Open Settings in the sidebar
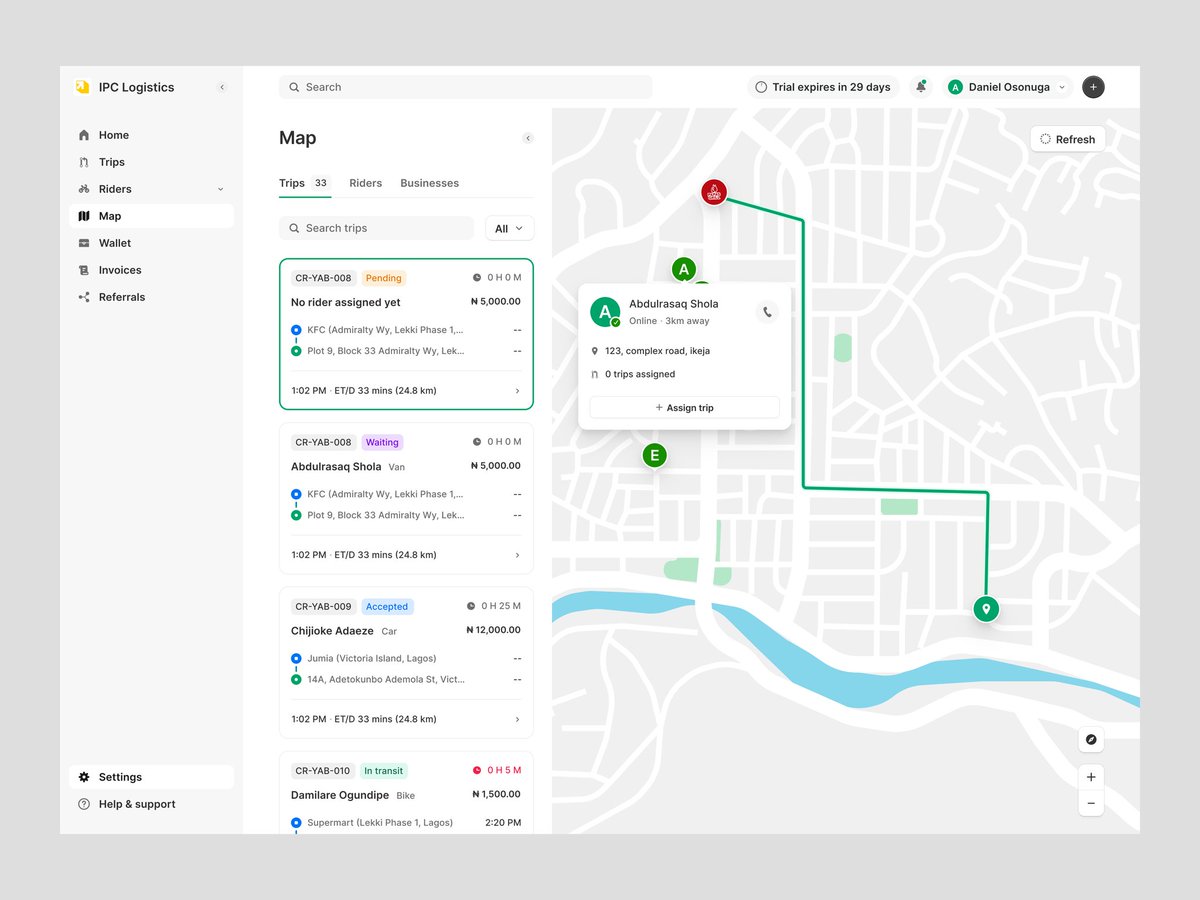The height and width of the screenshot is (900, 1200). point(151,777)
